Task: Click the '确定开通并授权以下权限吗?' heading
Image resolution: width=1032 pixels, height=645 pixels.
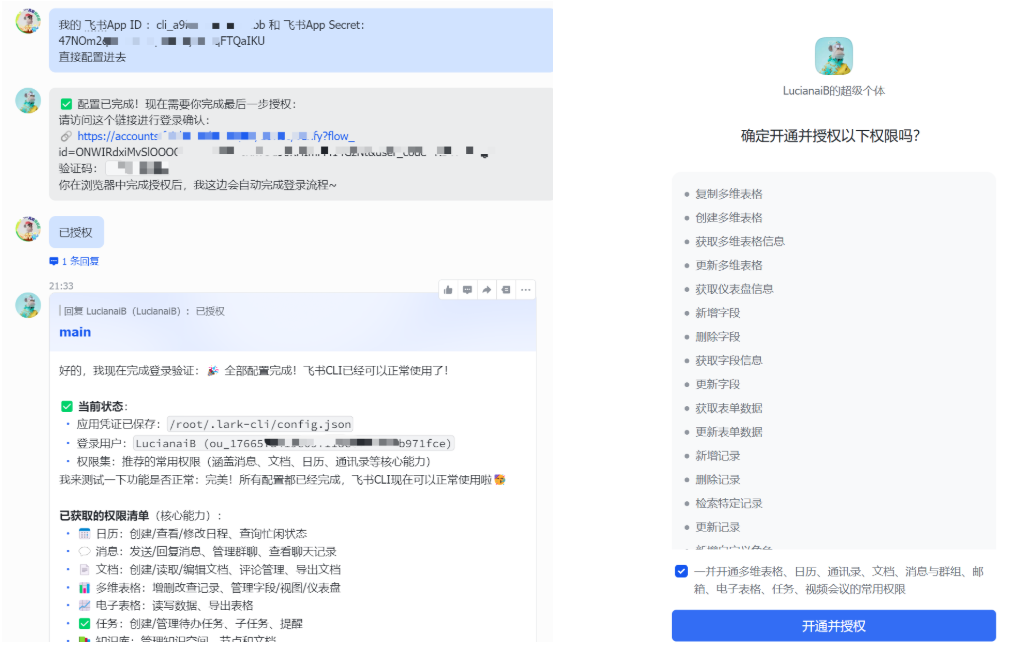Action: [831, 136]
